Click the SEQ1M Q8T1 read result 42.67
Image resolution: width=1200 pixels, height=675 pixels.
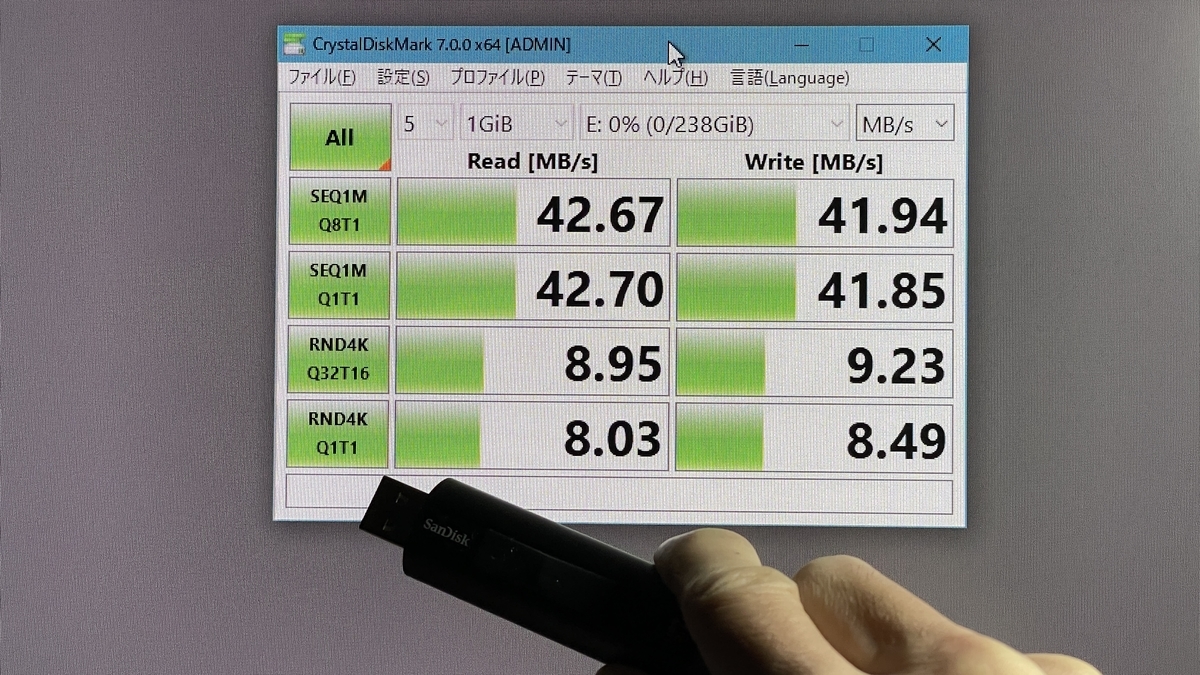pyautogui.click(x=534, y=212)
